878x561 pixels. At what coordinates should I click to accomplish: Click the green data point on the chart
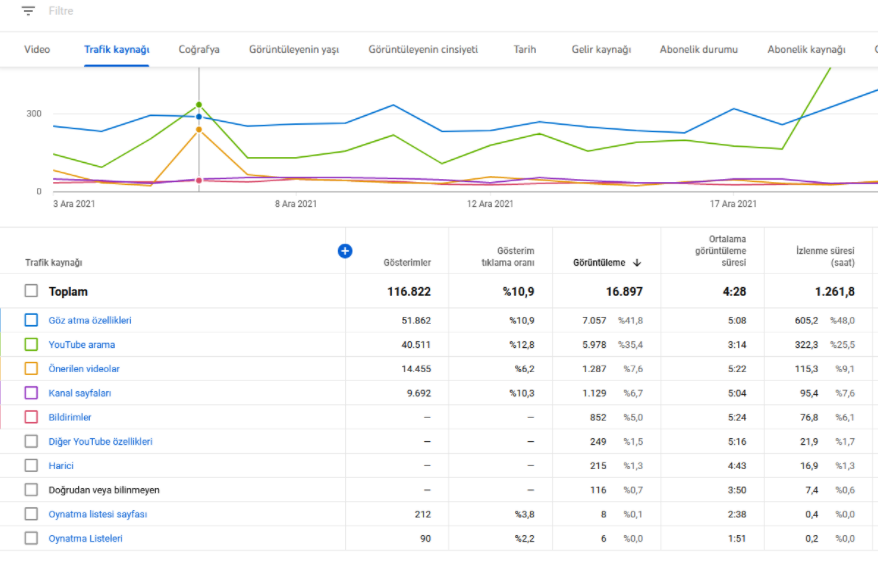click(199, 105)
